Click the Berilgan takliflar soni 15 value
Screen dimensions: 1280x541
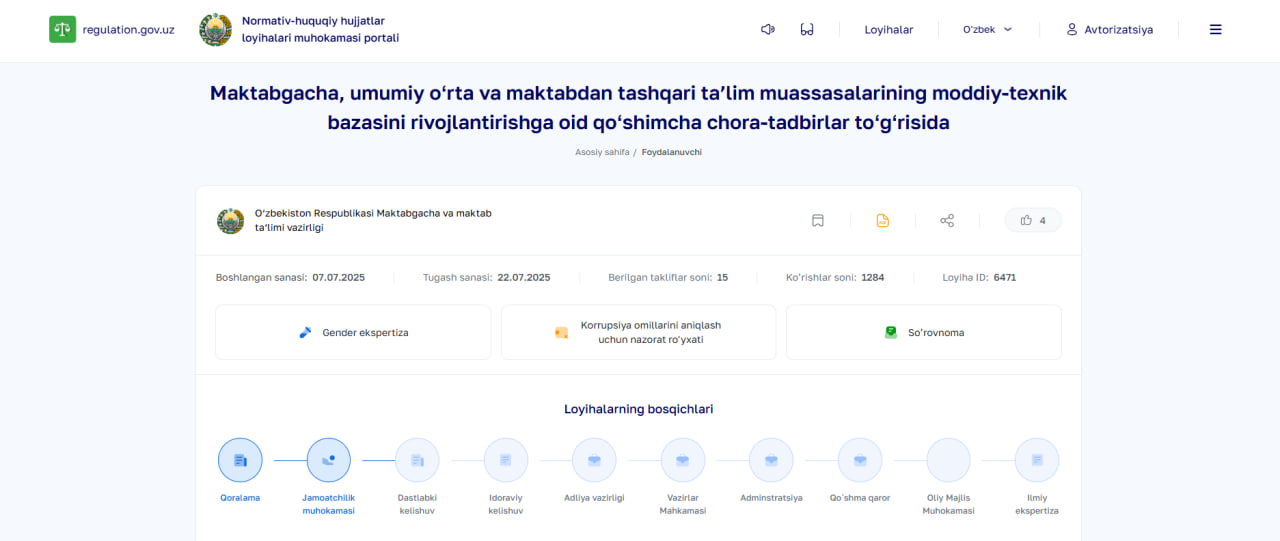point(722,277)
